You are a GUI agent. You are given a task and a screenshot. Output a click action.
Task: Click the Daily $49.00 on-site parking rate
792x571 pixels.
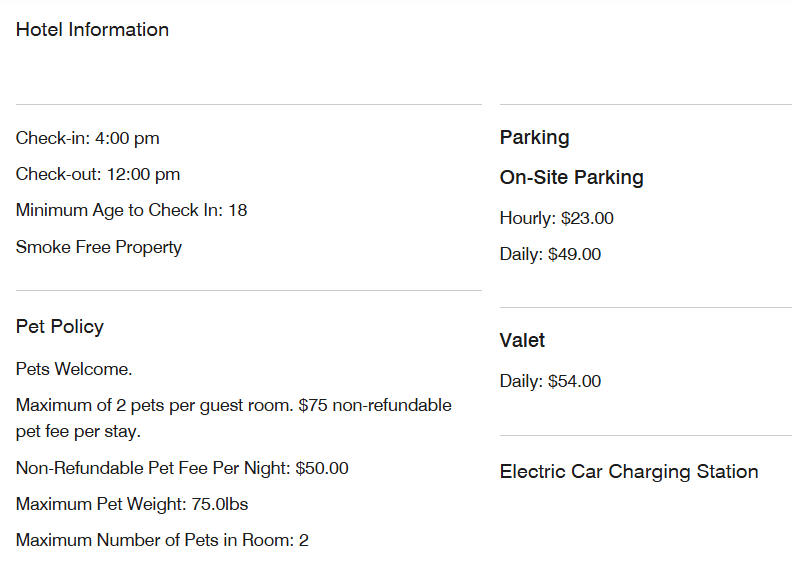point(550,254)
